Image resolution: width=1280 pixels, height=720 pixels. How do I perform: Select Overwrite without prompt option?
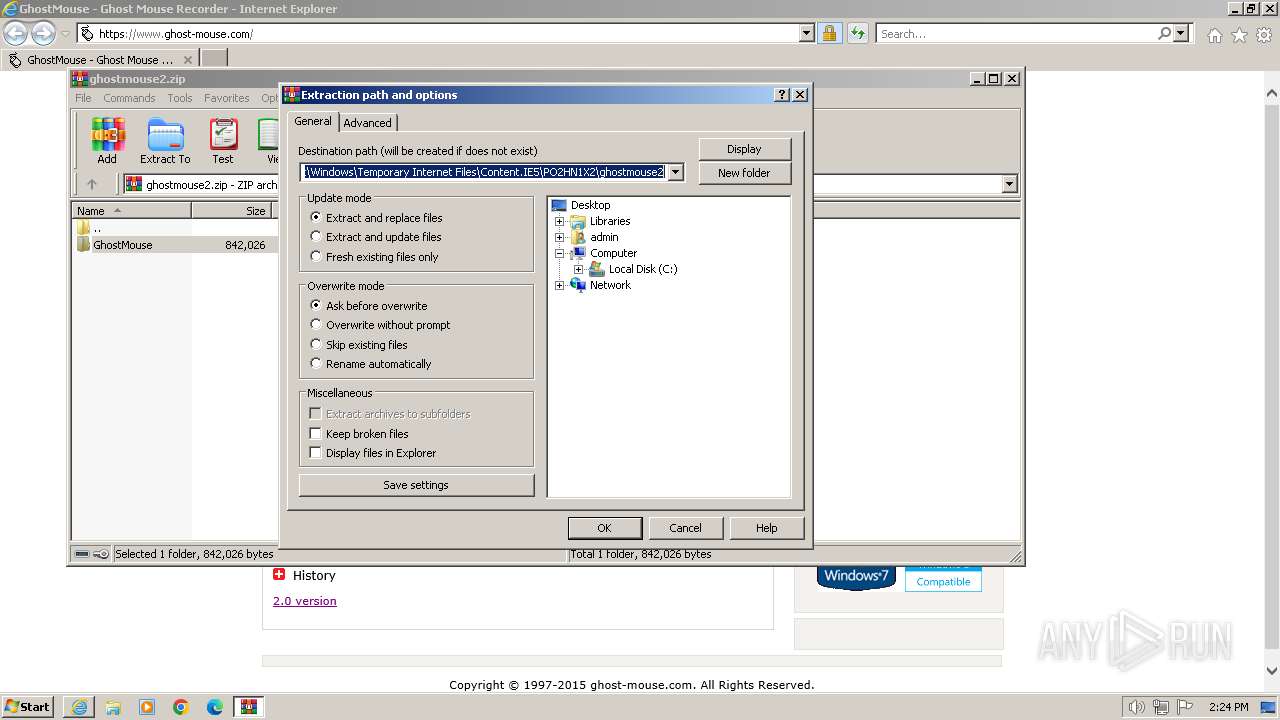380,325
